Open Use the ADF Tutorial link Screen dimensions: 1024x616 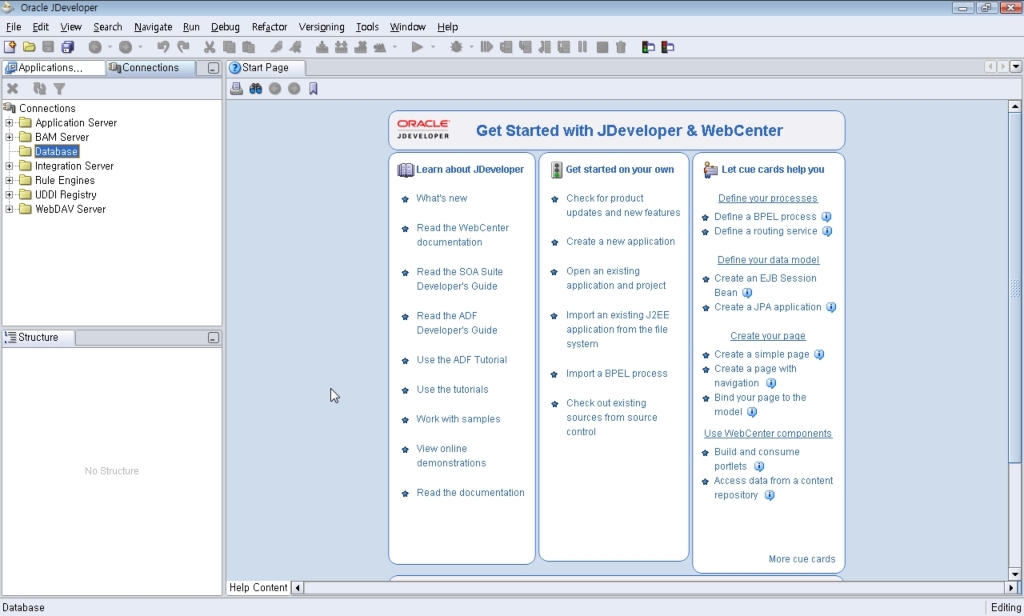tap(462, 359)
